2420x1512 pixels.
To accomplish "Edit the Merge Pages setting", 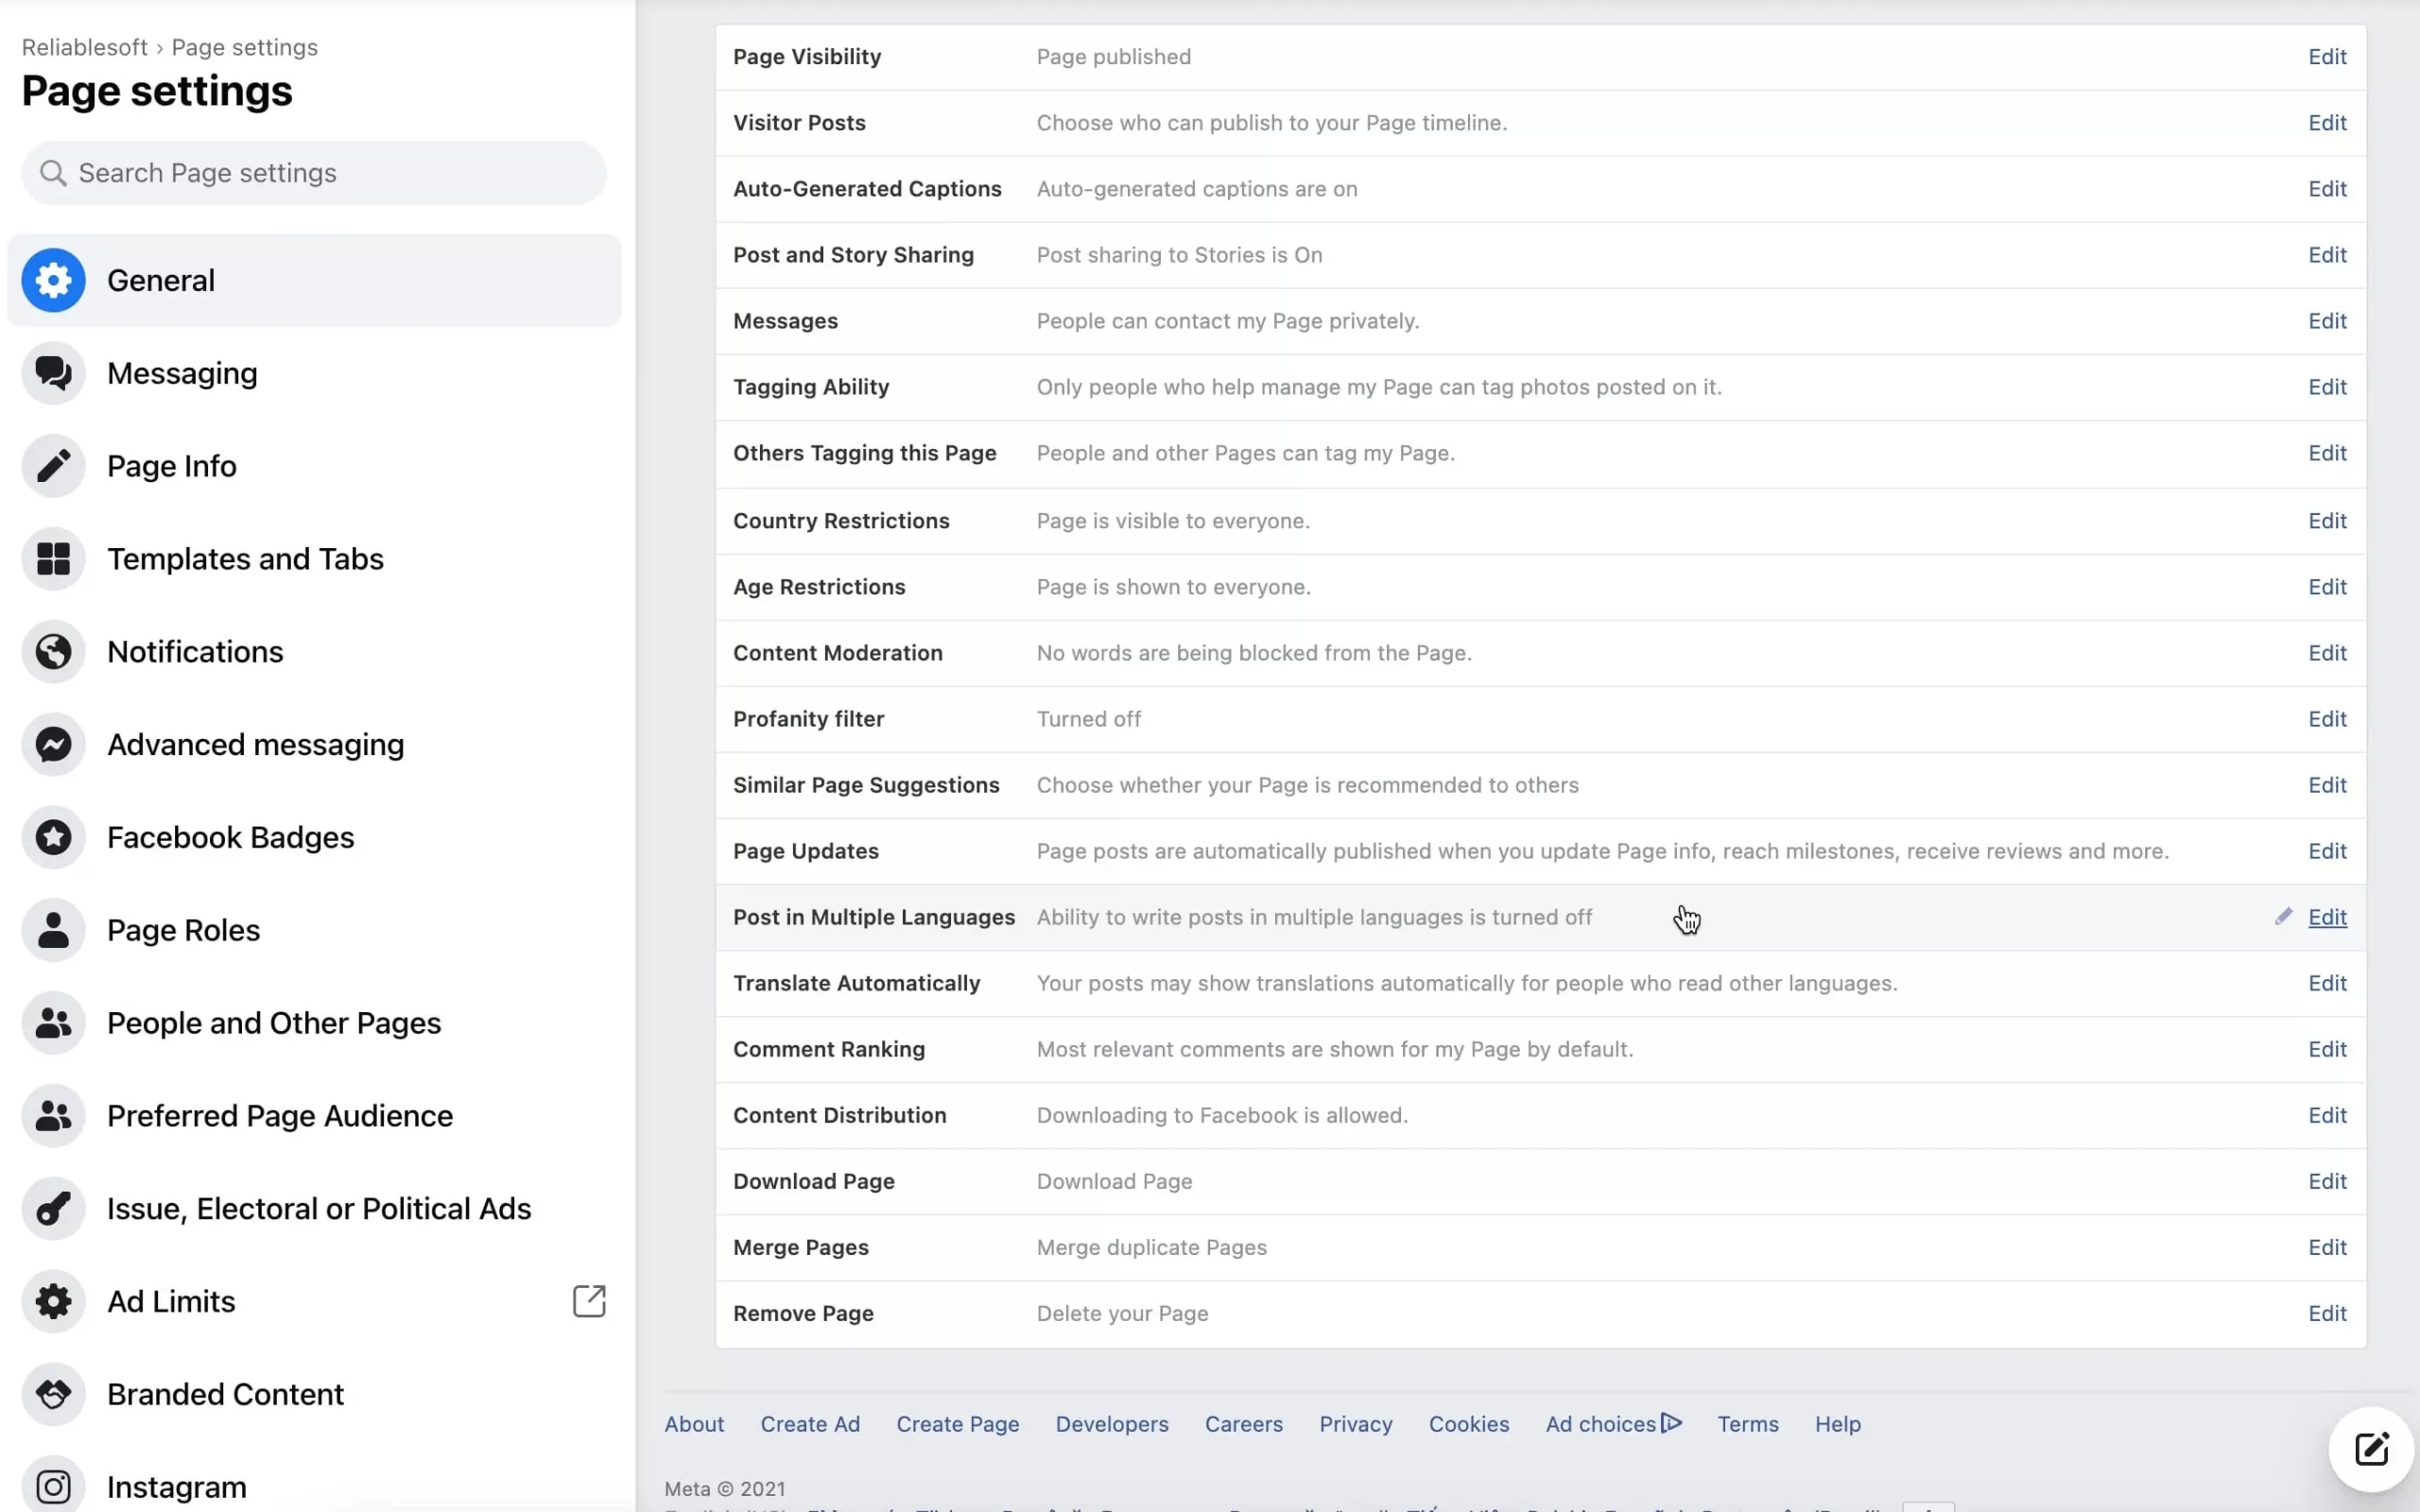I will 2327,1247.
